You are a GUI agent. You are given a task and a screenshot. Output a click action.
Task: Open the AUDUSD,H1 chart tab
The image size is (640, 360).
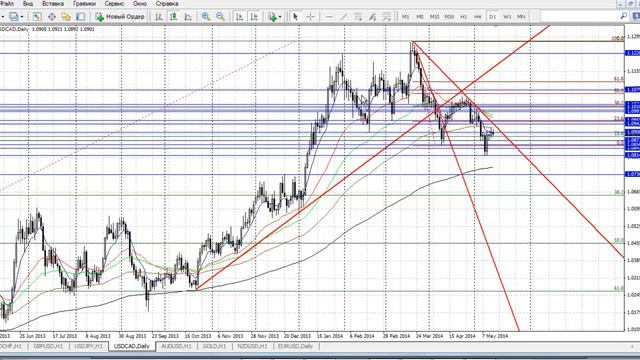pos(176,346)
